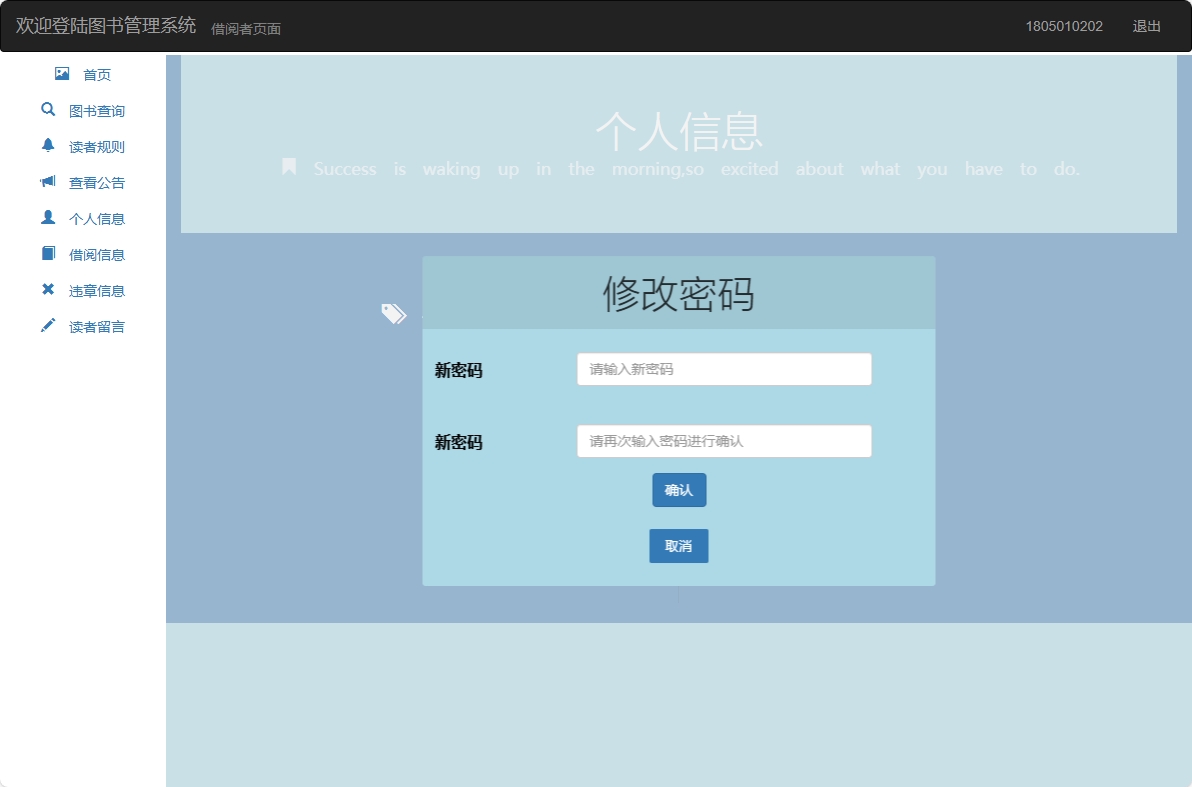
Task: Select the 首页 home image icon
Action: [x=62, y=73]
